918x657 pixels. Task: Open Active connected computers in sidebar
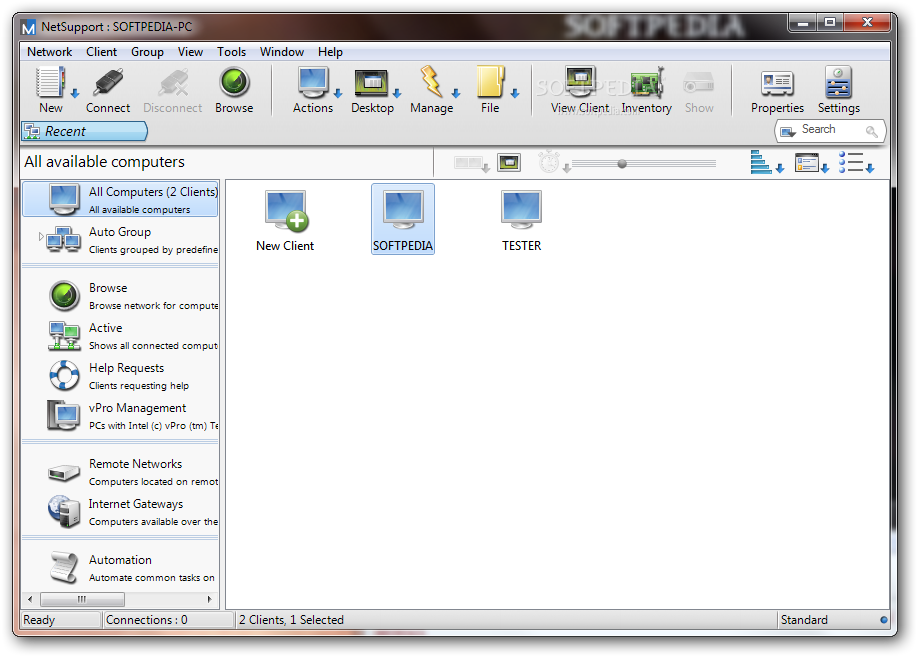121,336
